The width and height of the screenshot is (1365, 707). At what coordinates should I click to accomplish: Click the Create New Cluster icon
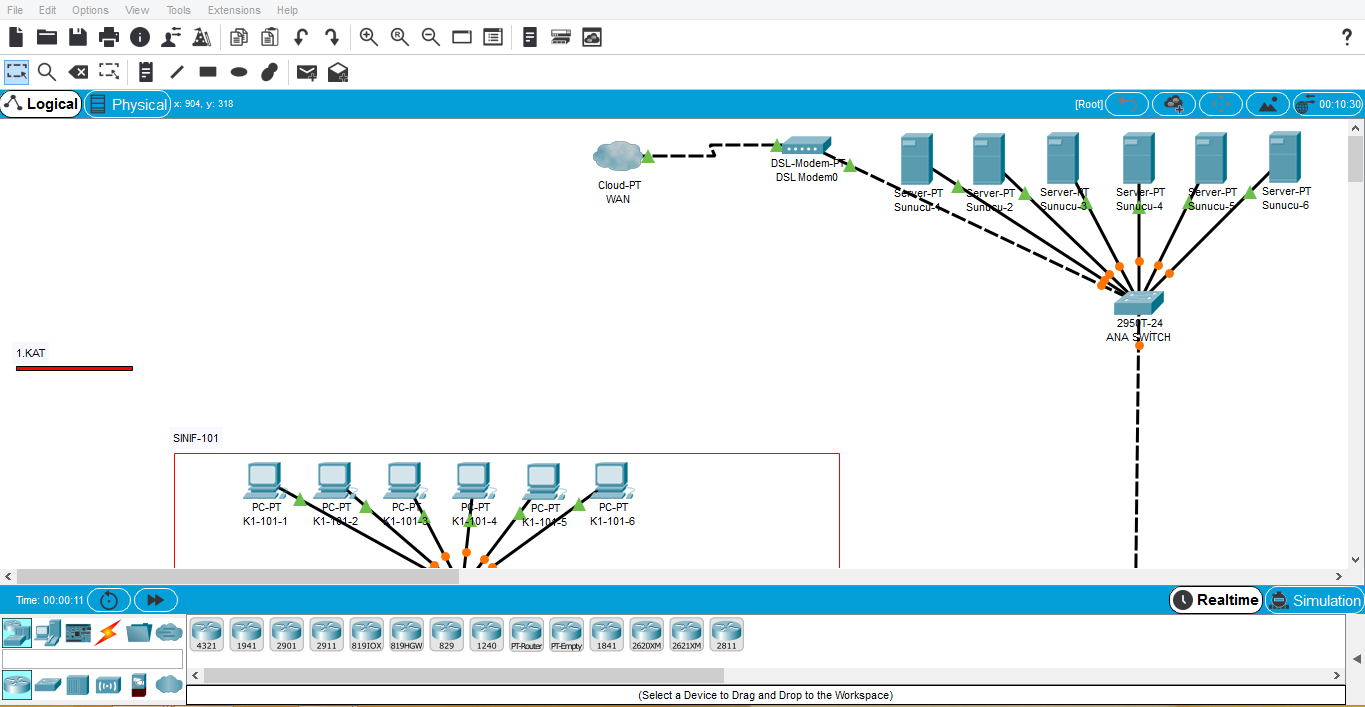tap(1174, 104)
